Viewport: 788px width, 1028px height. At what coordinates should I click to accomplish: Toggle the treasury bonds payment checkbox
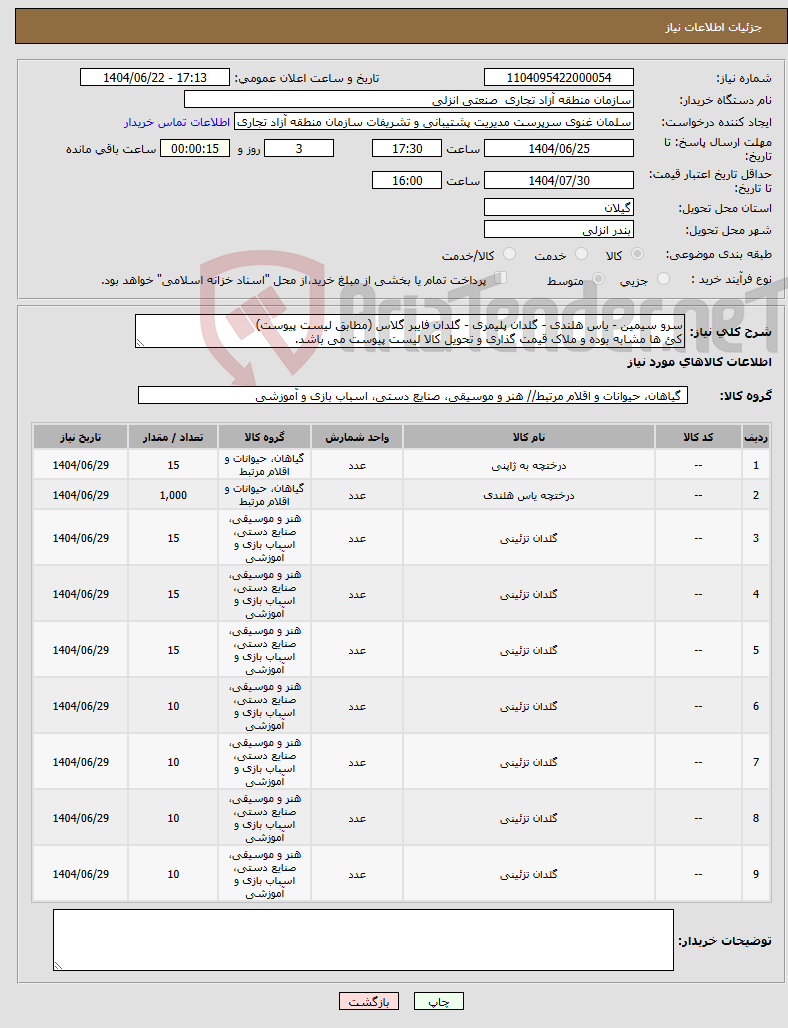501,279
